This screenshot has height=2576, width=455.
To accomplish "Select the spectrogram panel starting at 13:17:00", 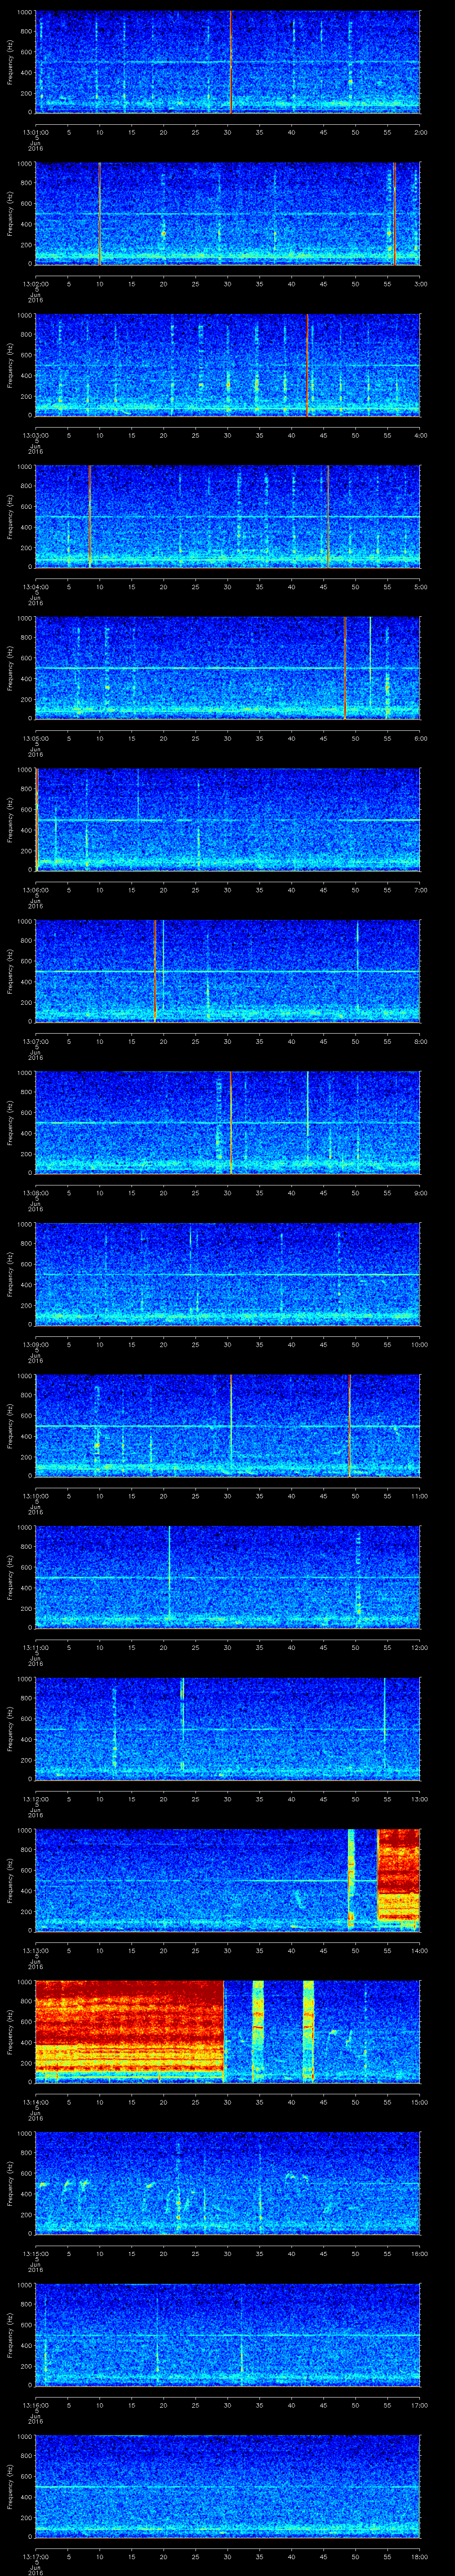I will tap(228, 2486).
